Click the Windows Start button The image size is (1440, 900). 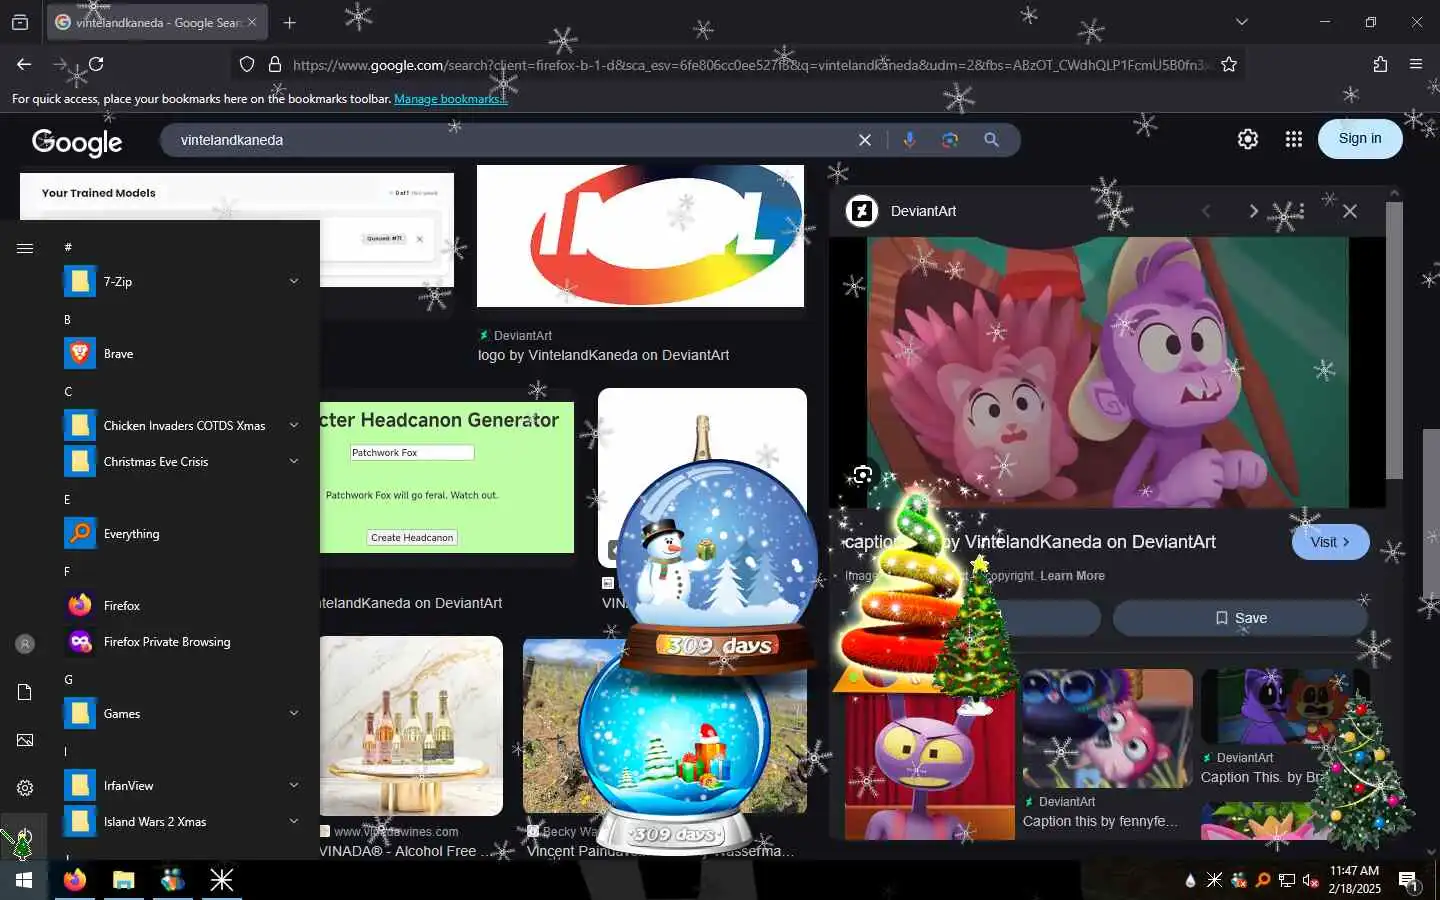coord(24,880)
